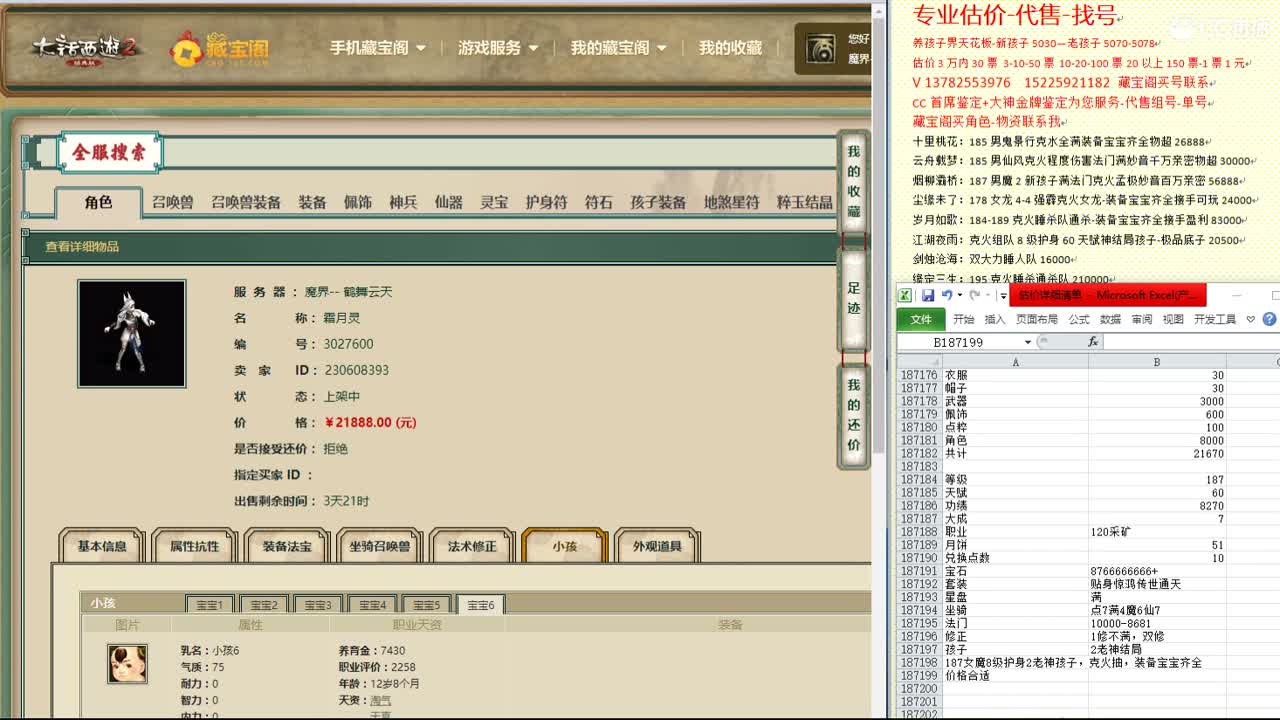This screenshot has width=1280, height=720.
Task: Open the 地煞星符 category tab
Action: pos(731,202)
